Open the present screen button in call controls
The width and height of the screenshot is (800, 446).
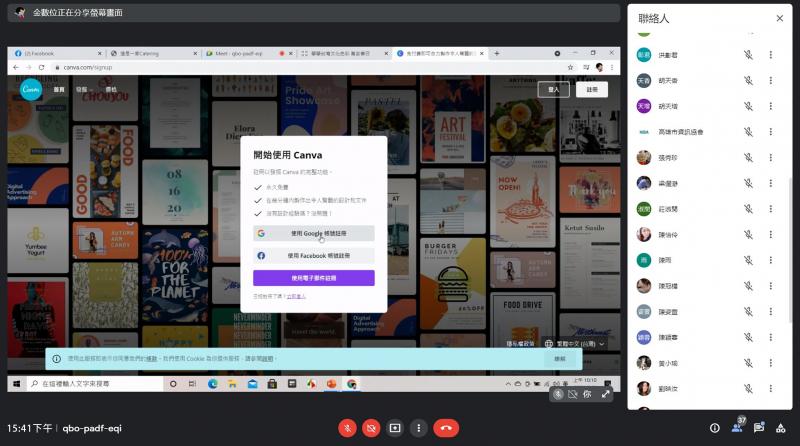point(395,428)
